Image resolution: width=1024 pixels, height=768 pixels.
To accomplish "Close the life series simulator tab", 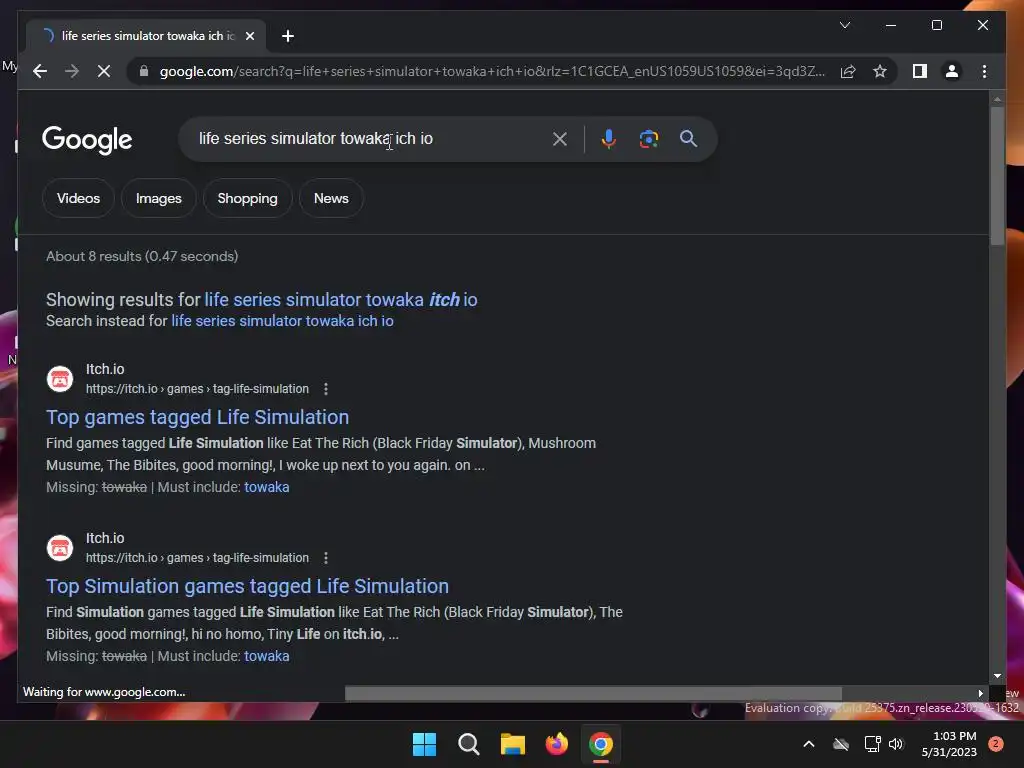I will 249,36.
